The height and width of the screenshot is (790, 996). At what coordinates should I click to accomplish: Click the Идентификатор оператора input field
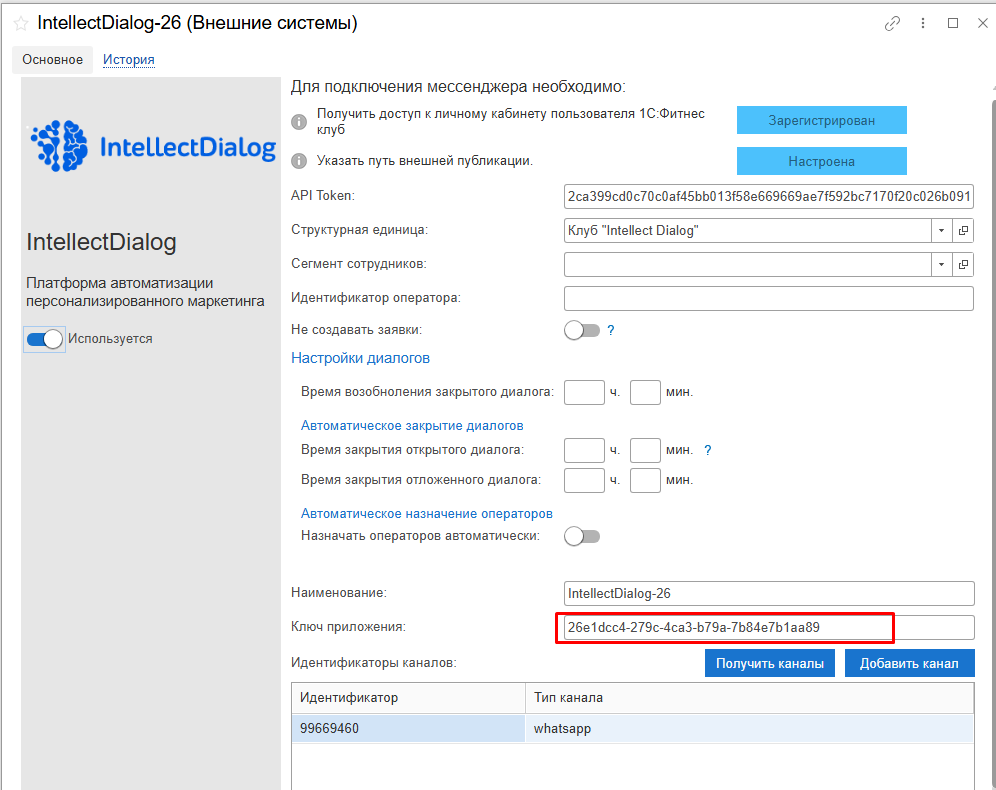pos(768,298)
